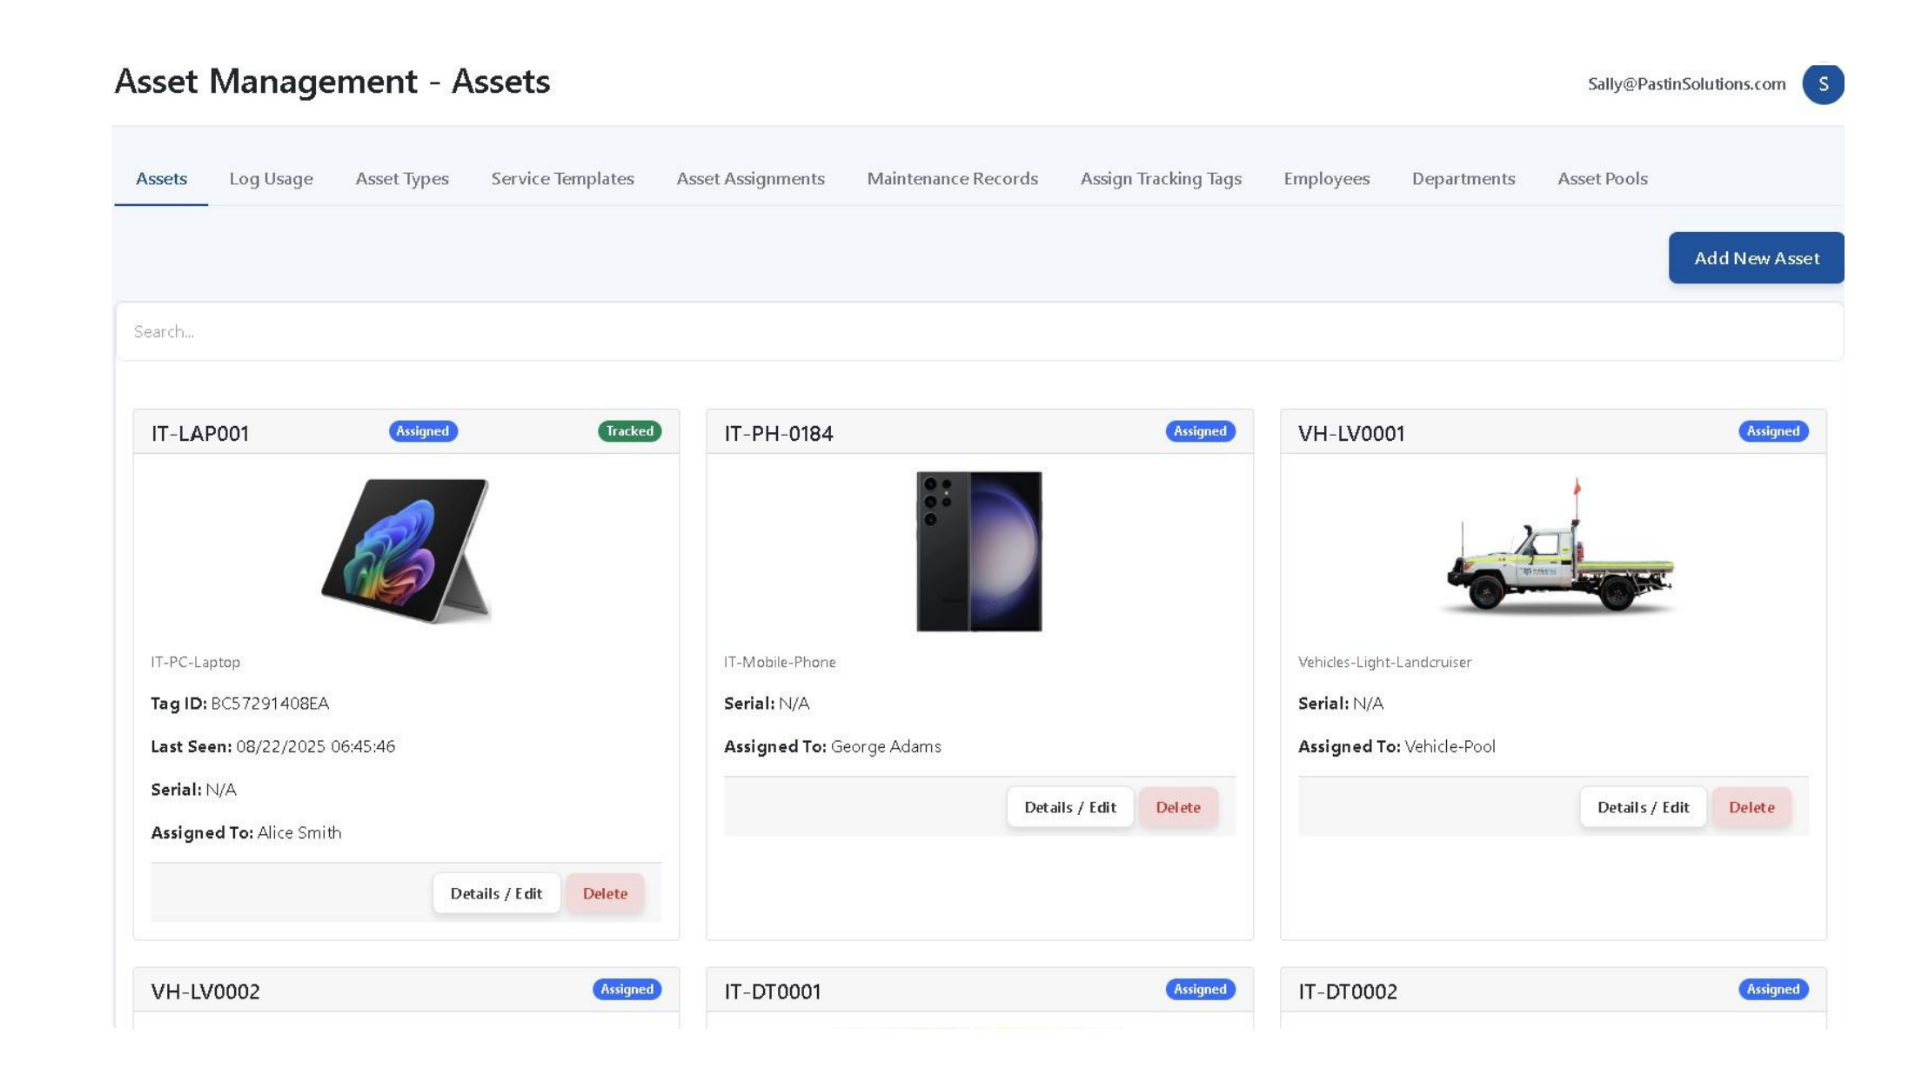1920x1080 pixels.
Task: Click the laptop product image on IT-LAP001
Action: 405,551
